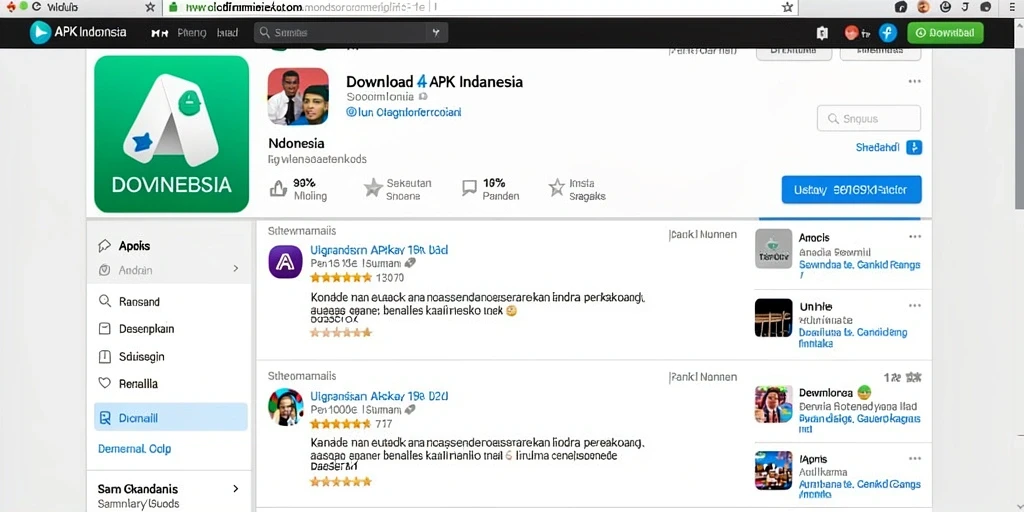
Task: Bookmark page with address bar star
Action: coord(787,7)
